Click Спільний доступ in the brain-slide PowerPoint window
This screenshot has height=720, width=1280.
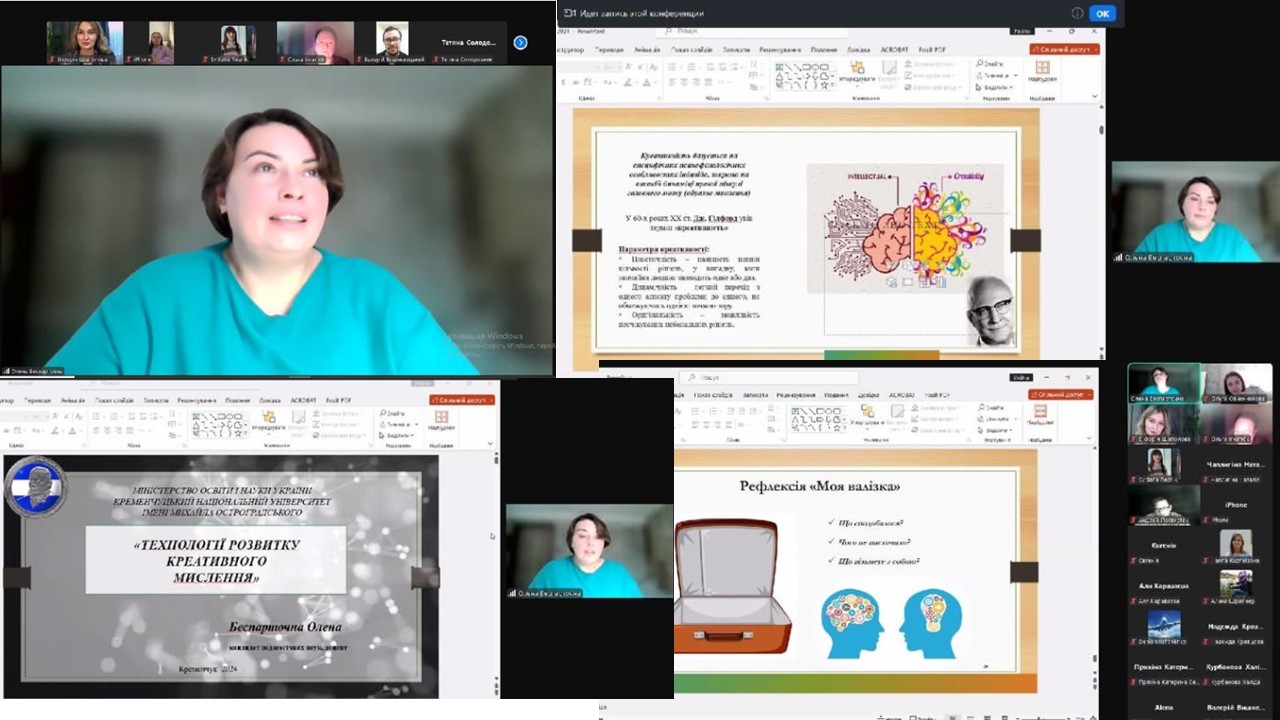tap(1065, 49)
